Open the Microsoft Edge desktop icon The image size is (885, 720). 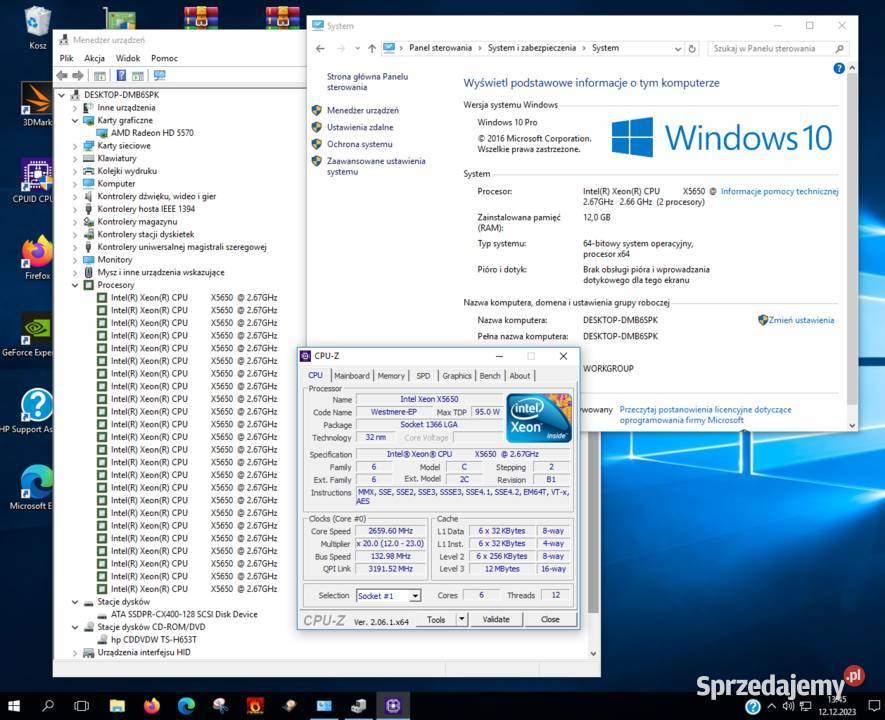[33, 488]
